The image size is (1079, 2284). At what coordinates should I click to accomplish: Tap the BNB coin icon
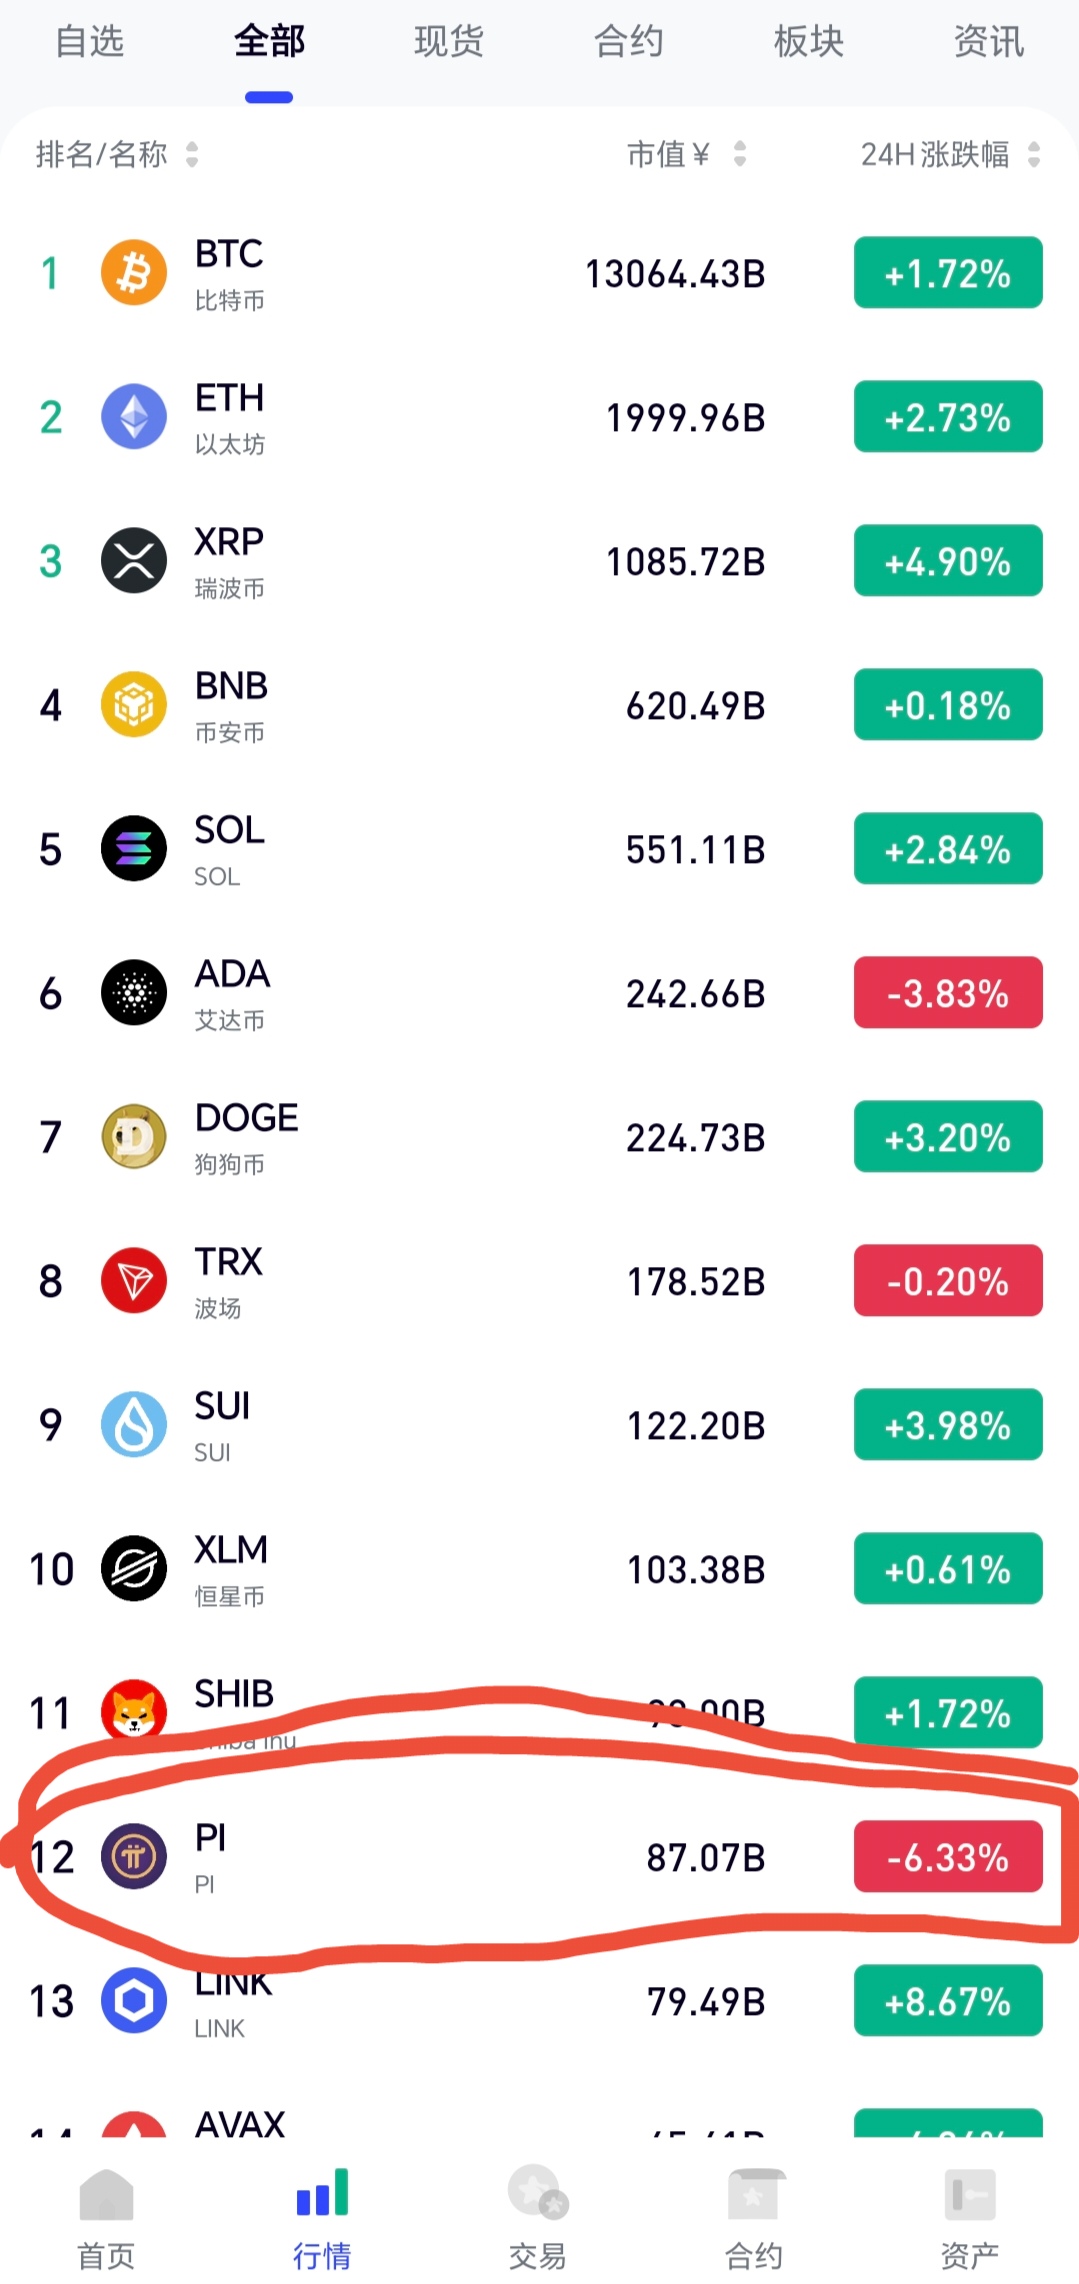point(134,705)
